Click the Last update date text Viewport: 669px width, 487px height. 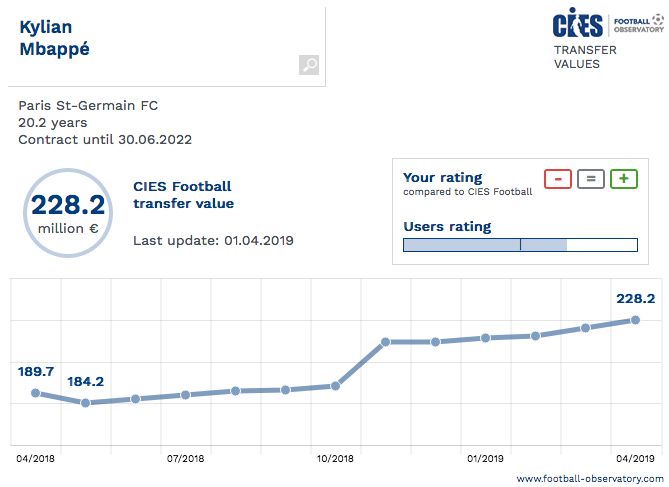(x=213, y=241)
